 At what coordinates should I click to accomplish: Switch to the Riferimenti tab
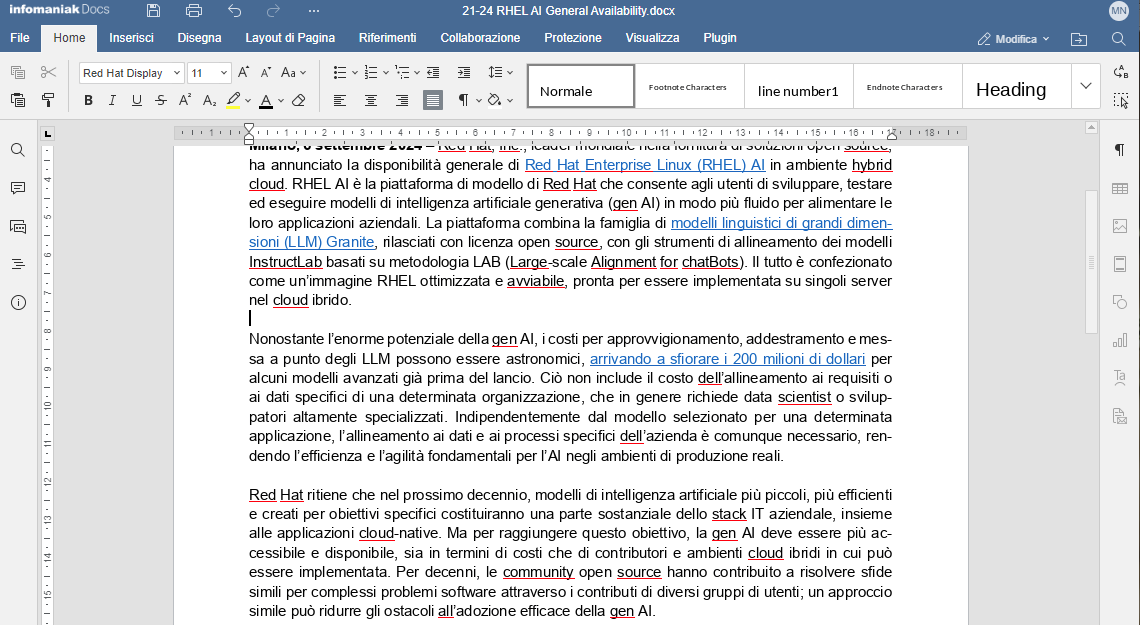(387, 38)
